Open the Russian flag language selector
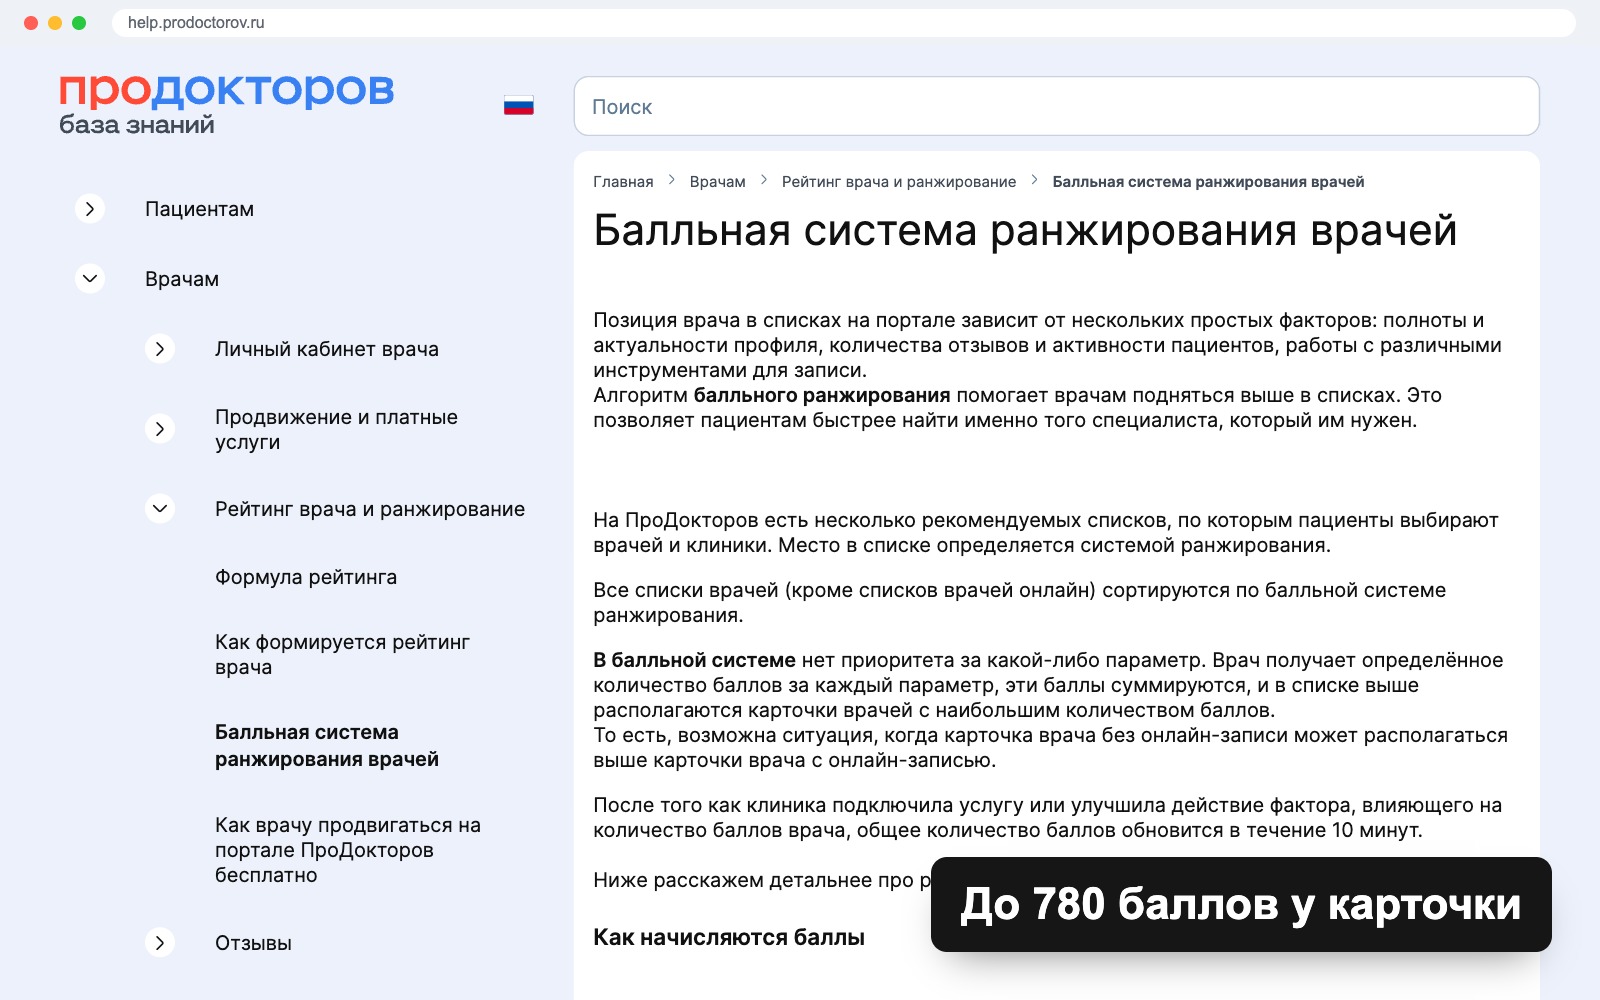1600x1000 pixels. click(518, 105)
